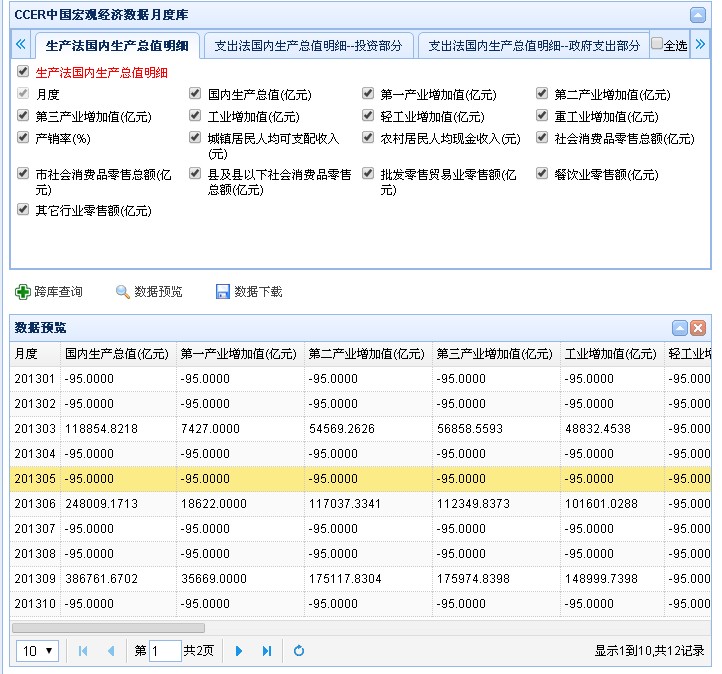Collapse the 数据预览 panel with up arrow
This screenshot has height=674, width=722.
point(679,328)
